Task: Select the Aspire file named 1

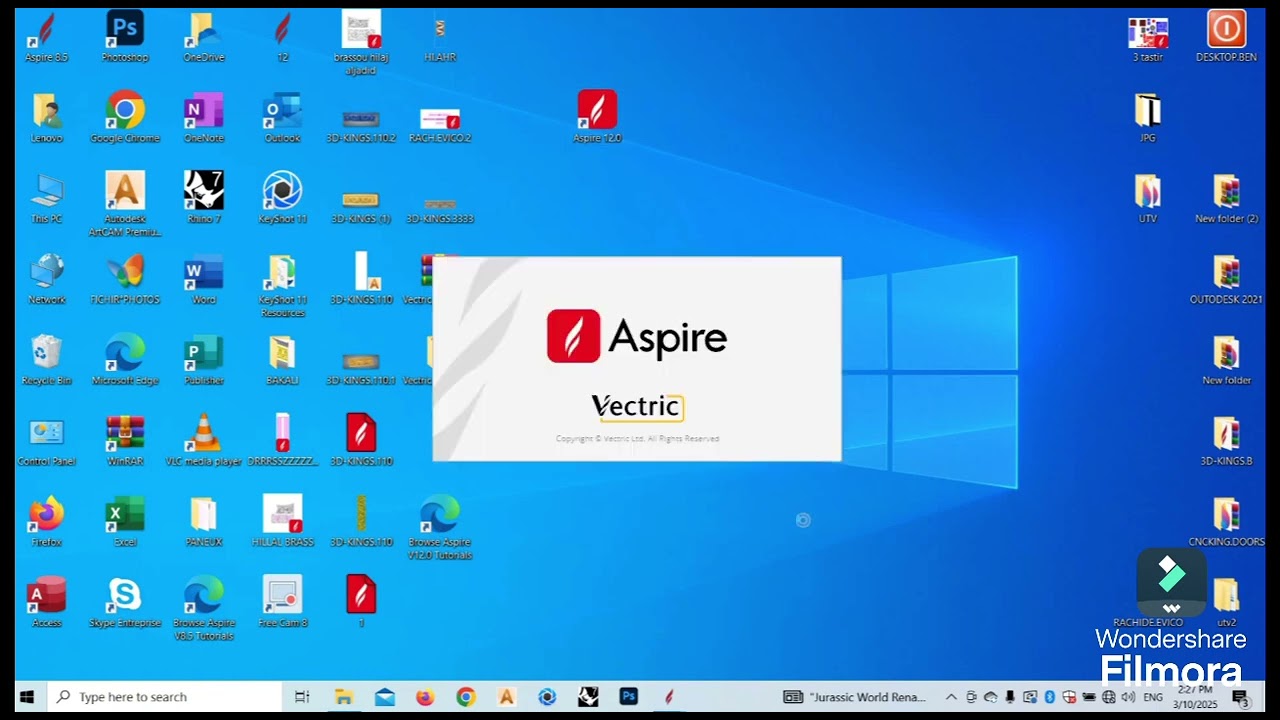Action: (x=361, y=602)
